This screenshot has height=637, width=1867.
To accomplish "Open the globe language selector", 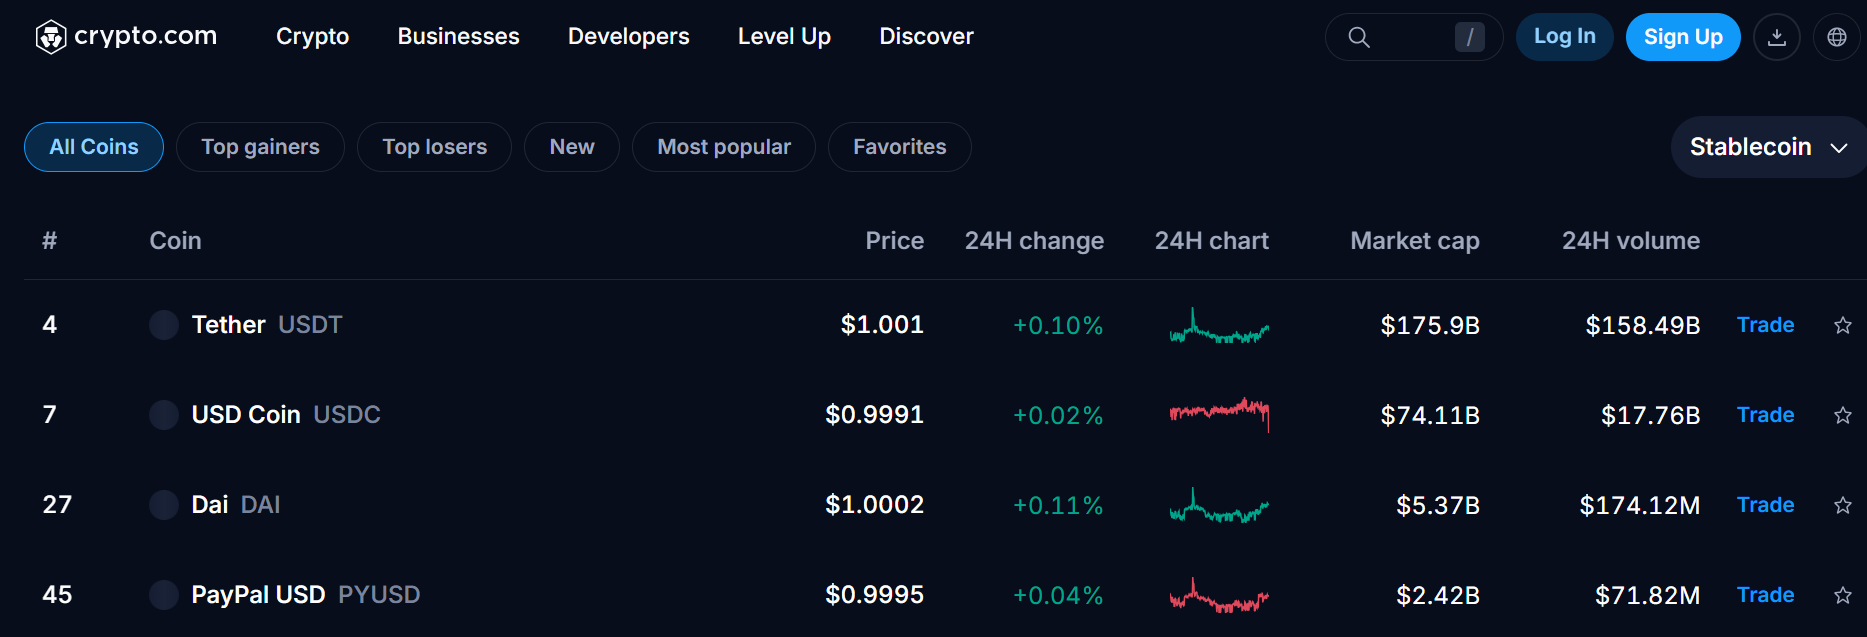I will (x=1837, y=37).
